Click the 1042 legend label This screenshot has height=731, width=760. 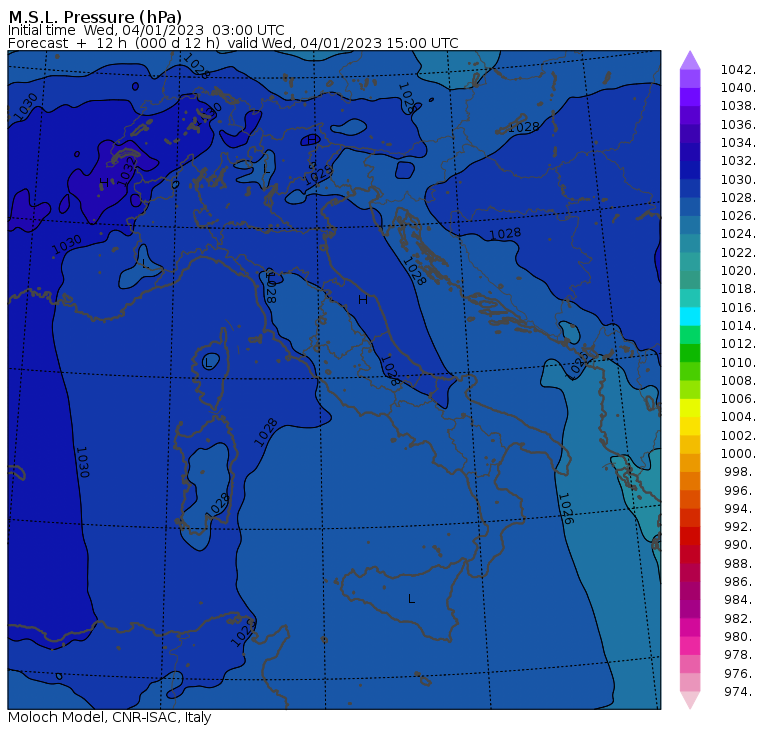tap(738, 70)
